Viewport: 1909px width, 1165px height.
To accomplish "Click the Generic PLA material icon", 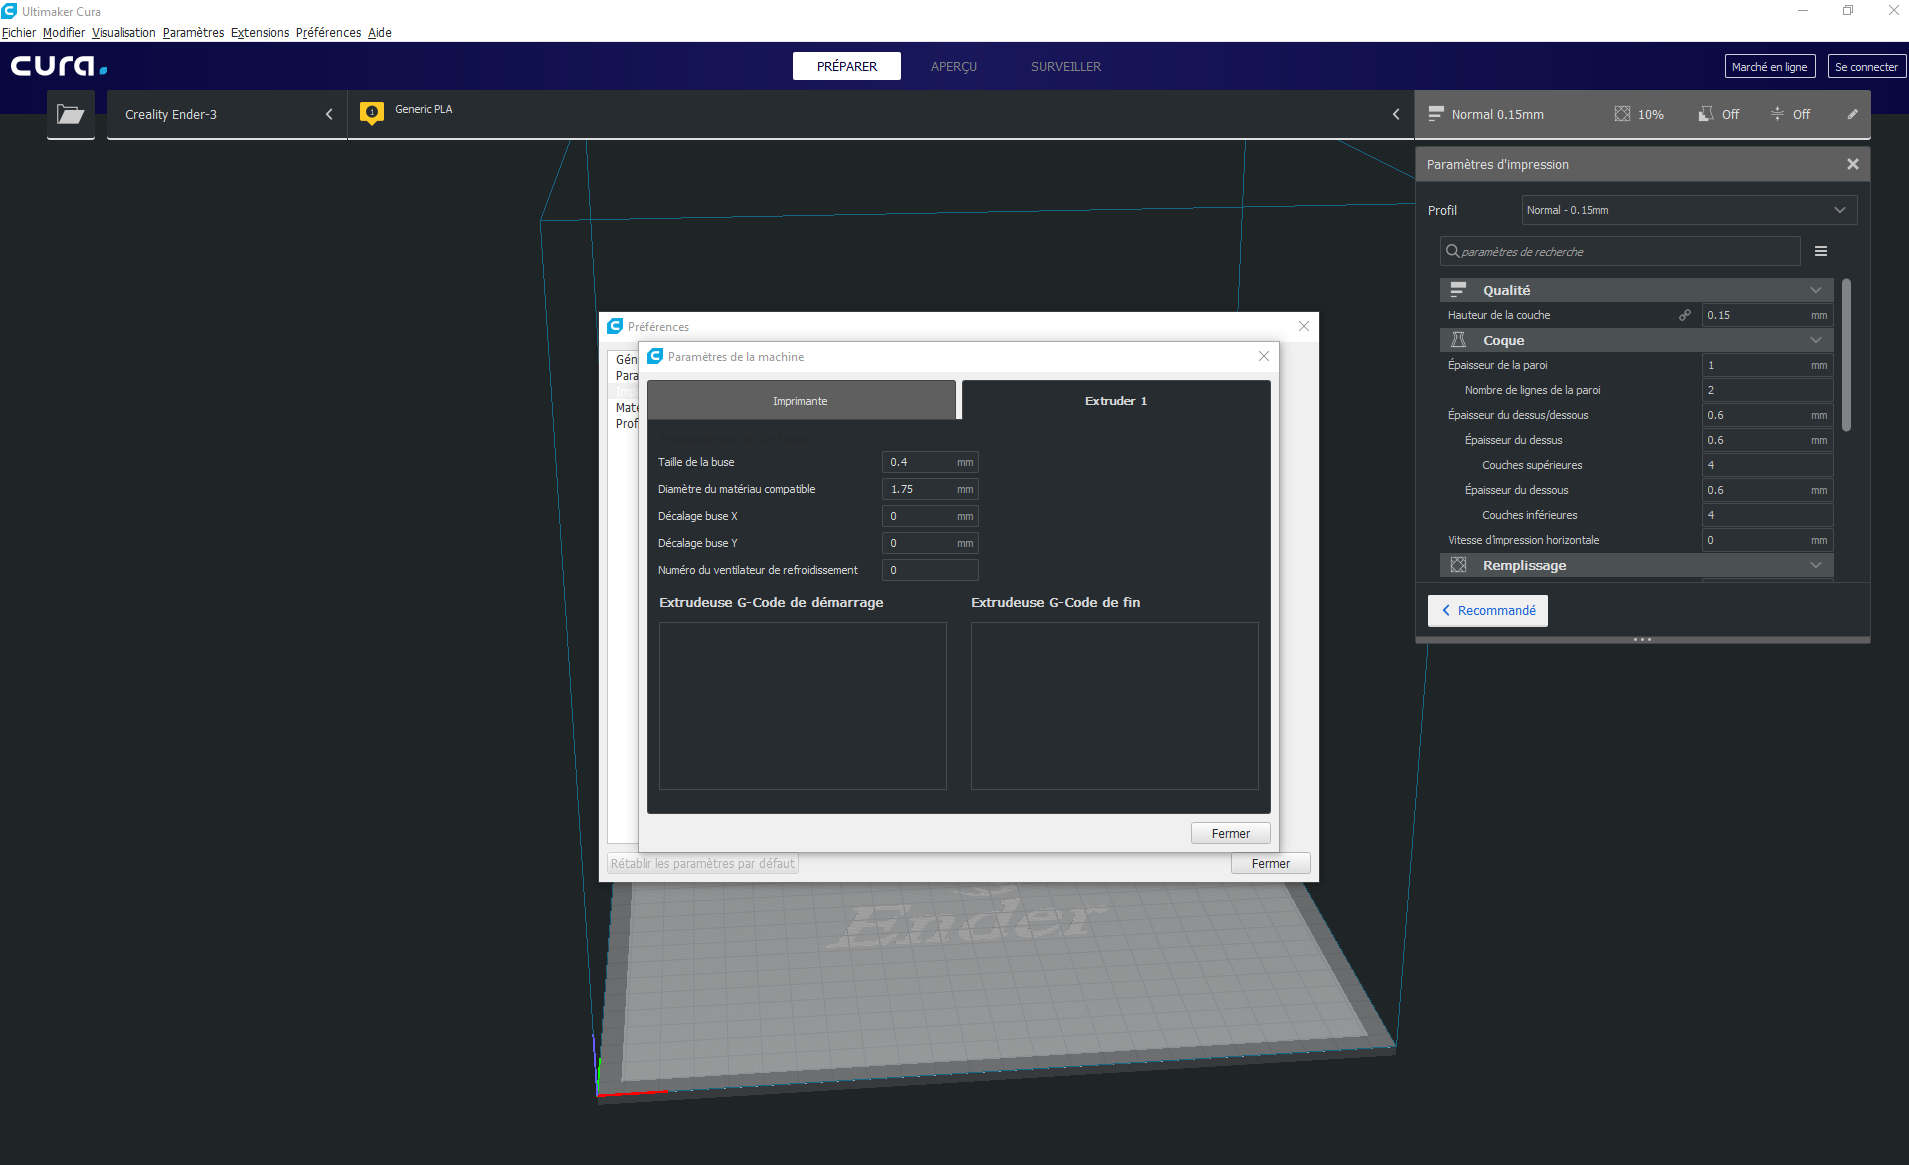I will point(372,113).
